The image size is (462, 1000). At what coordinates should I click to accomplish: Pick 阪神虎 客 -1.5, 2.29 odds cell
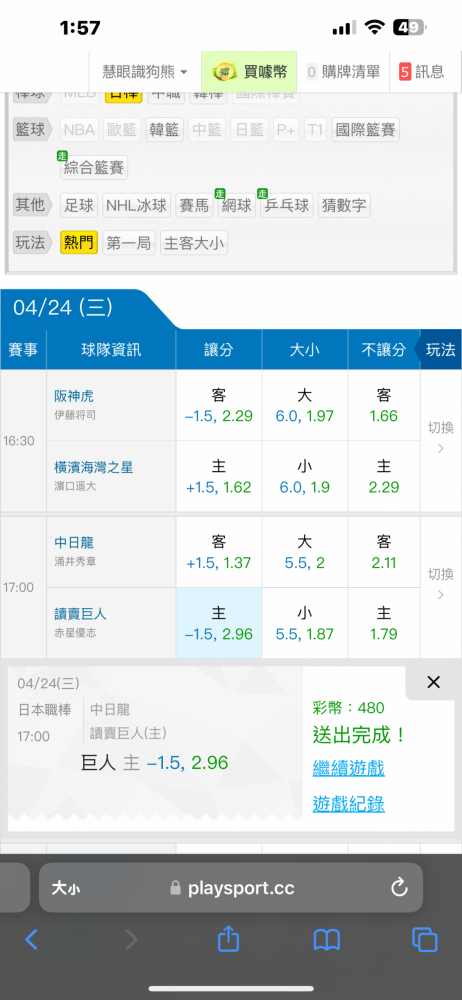tap(219, 406)
